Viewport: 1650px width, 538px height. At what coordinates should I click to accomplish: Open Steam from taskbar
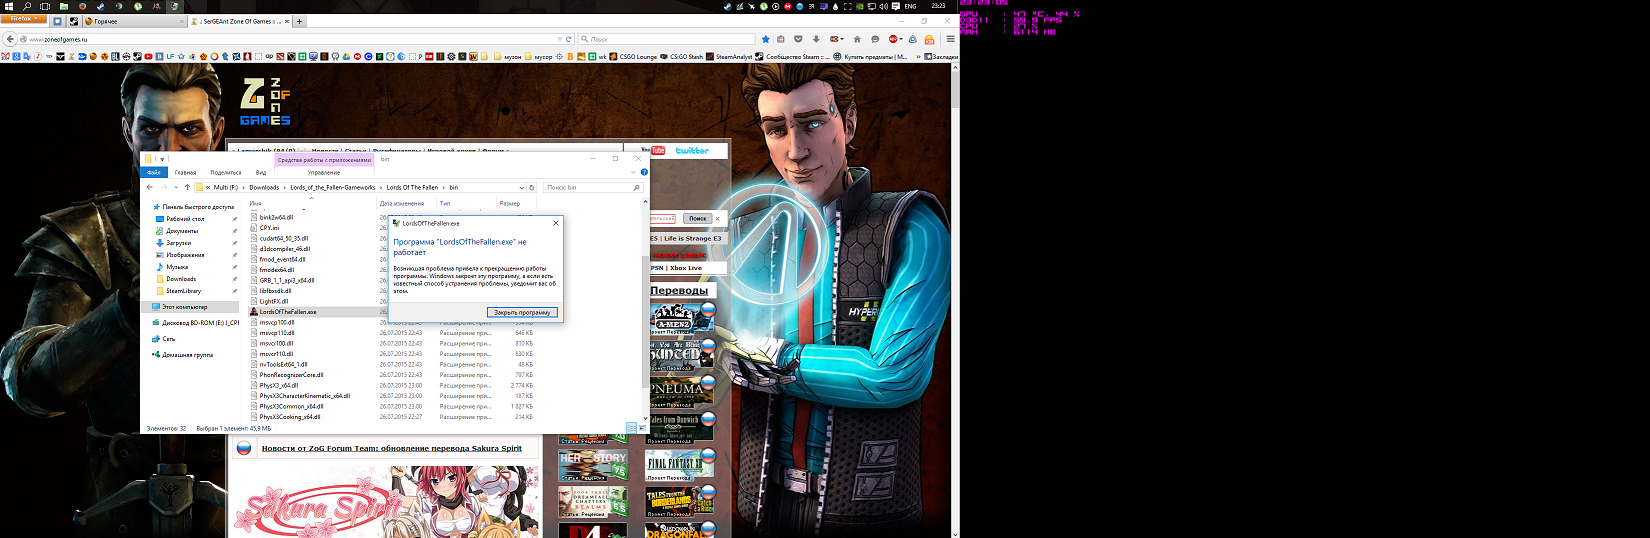click(x=100, y=6)
